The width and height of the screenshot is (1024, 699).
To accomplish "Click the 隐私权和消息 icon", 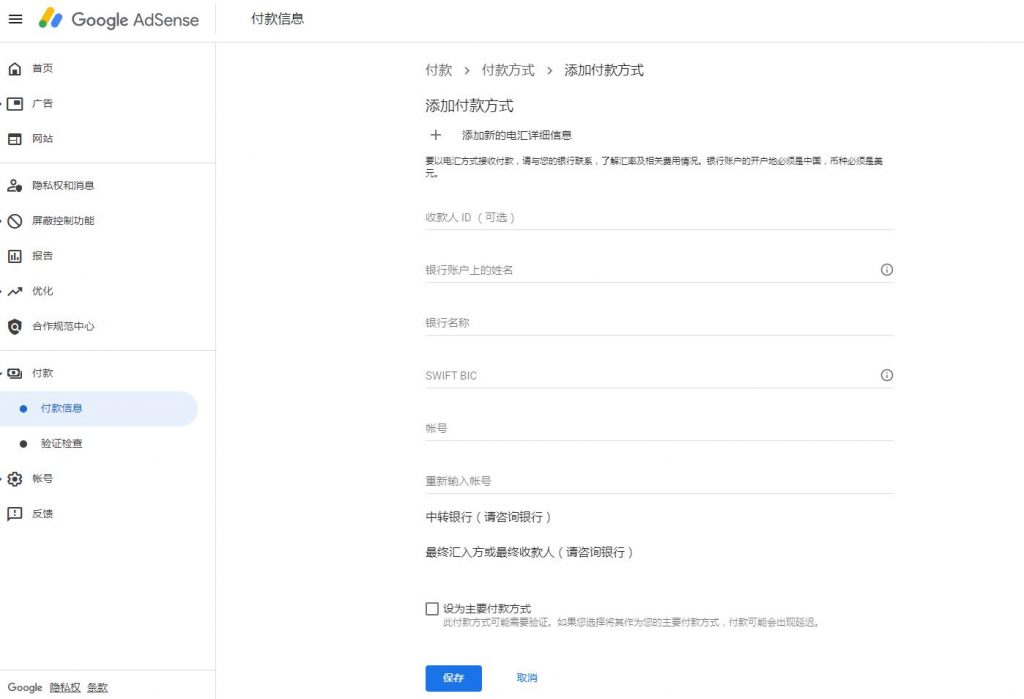I will pos(14,186).
